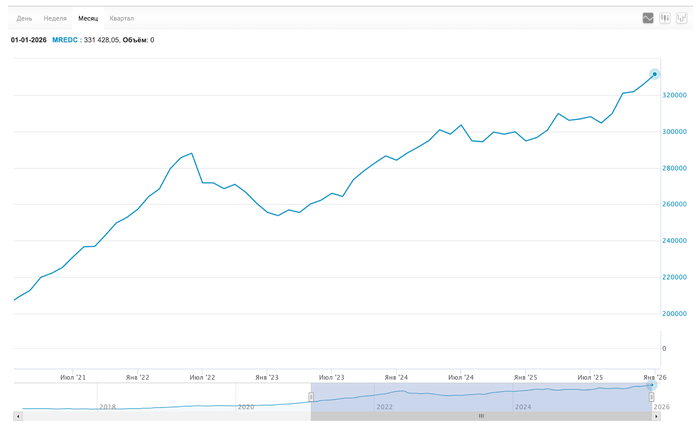
Task: Click the Янв '24 x-axis label
Action: coord(397,378)
